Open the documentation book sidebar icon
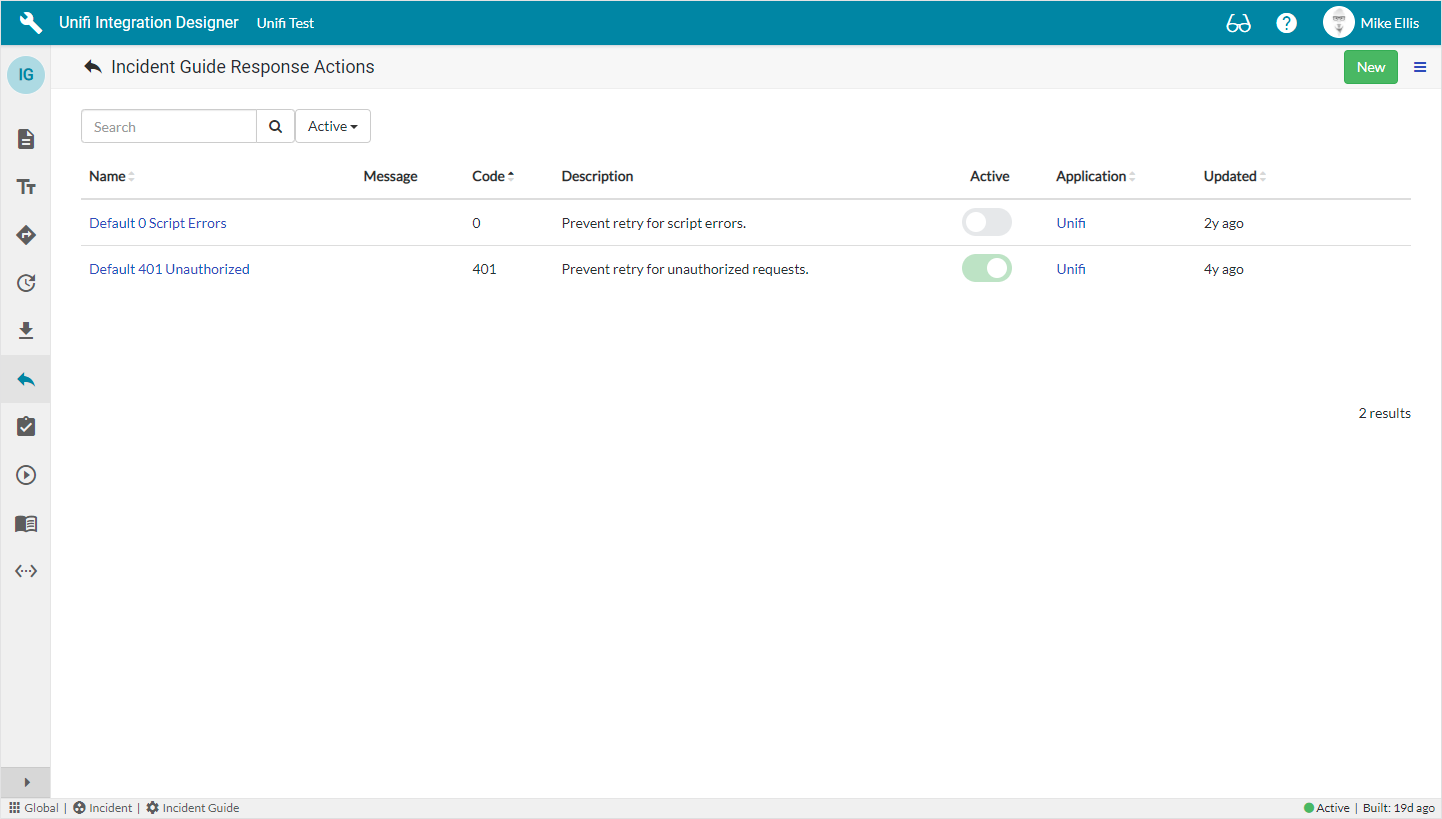Screen dimensions: 1442x819 click(x=25, y=523)
